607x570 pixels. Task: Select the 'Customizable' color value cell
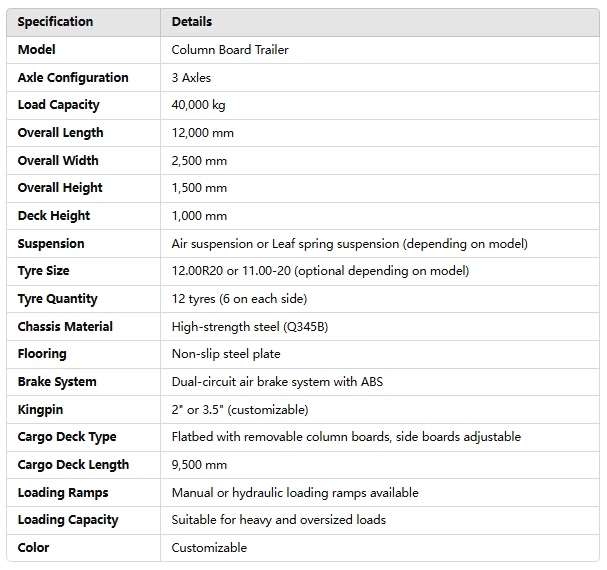point(209,548)
